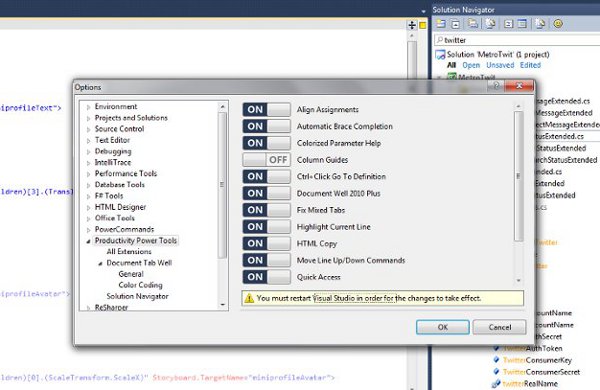Turn off the HTML Copy switch
This screenshot has width=600, height=390.
(266, 243)
